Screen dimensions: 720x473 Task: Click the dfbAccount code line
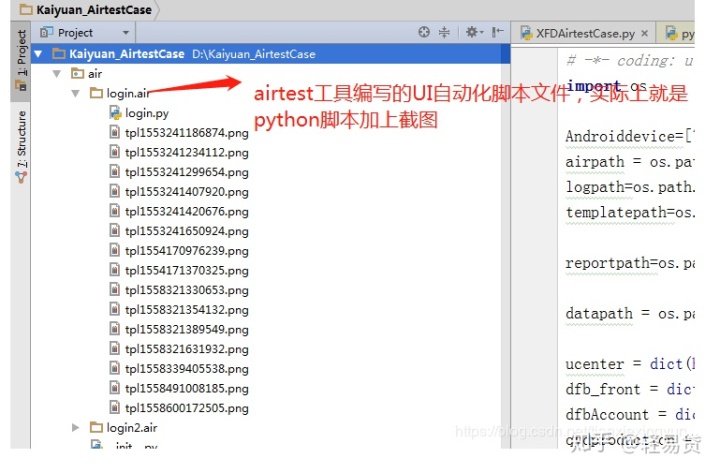630,415
